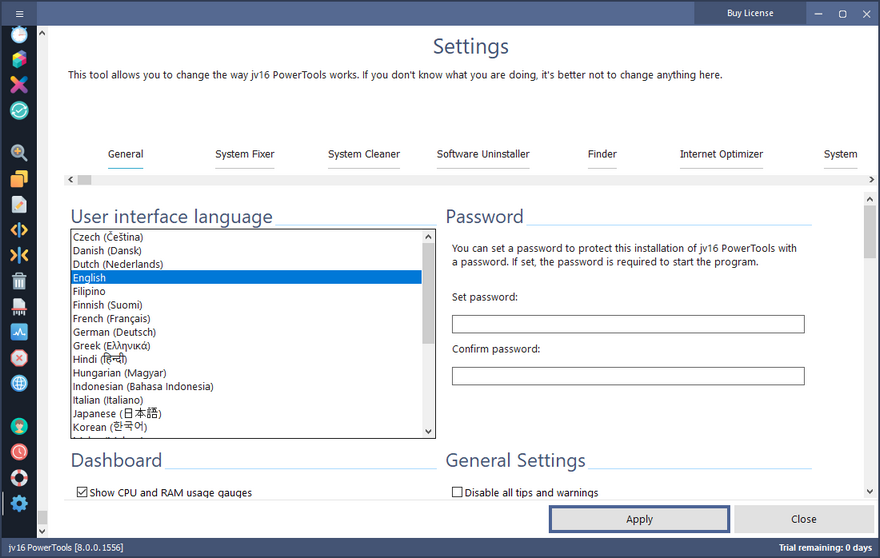Select German (Deutsch) language
The height and width of the screenshot is (558, 880).
pyautogui.click(x=246, y=332)
